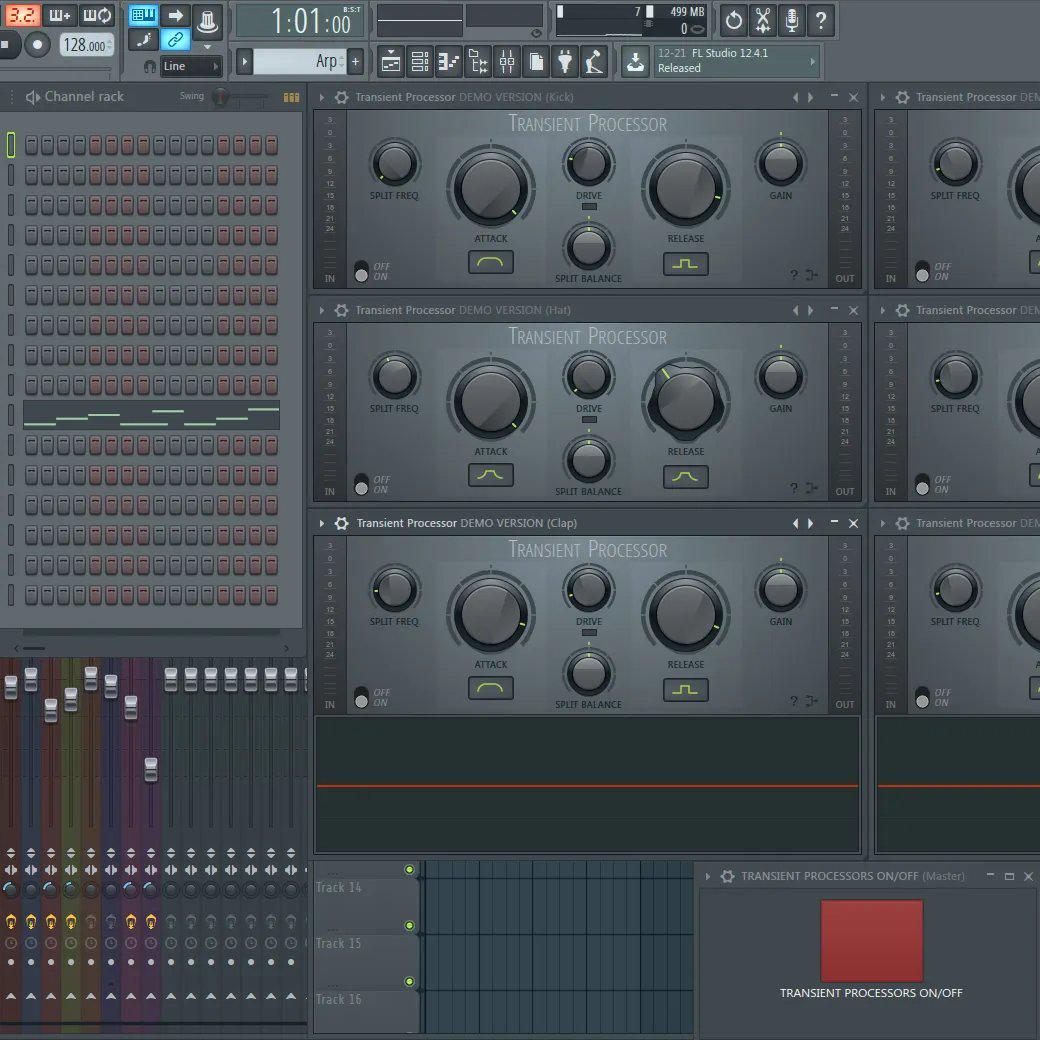Toggle typing keyboard to piano icon

(x=143, y=15)
